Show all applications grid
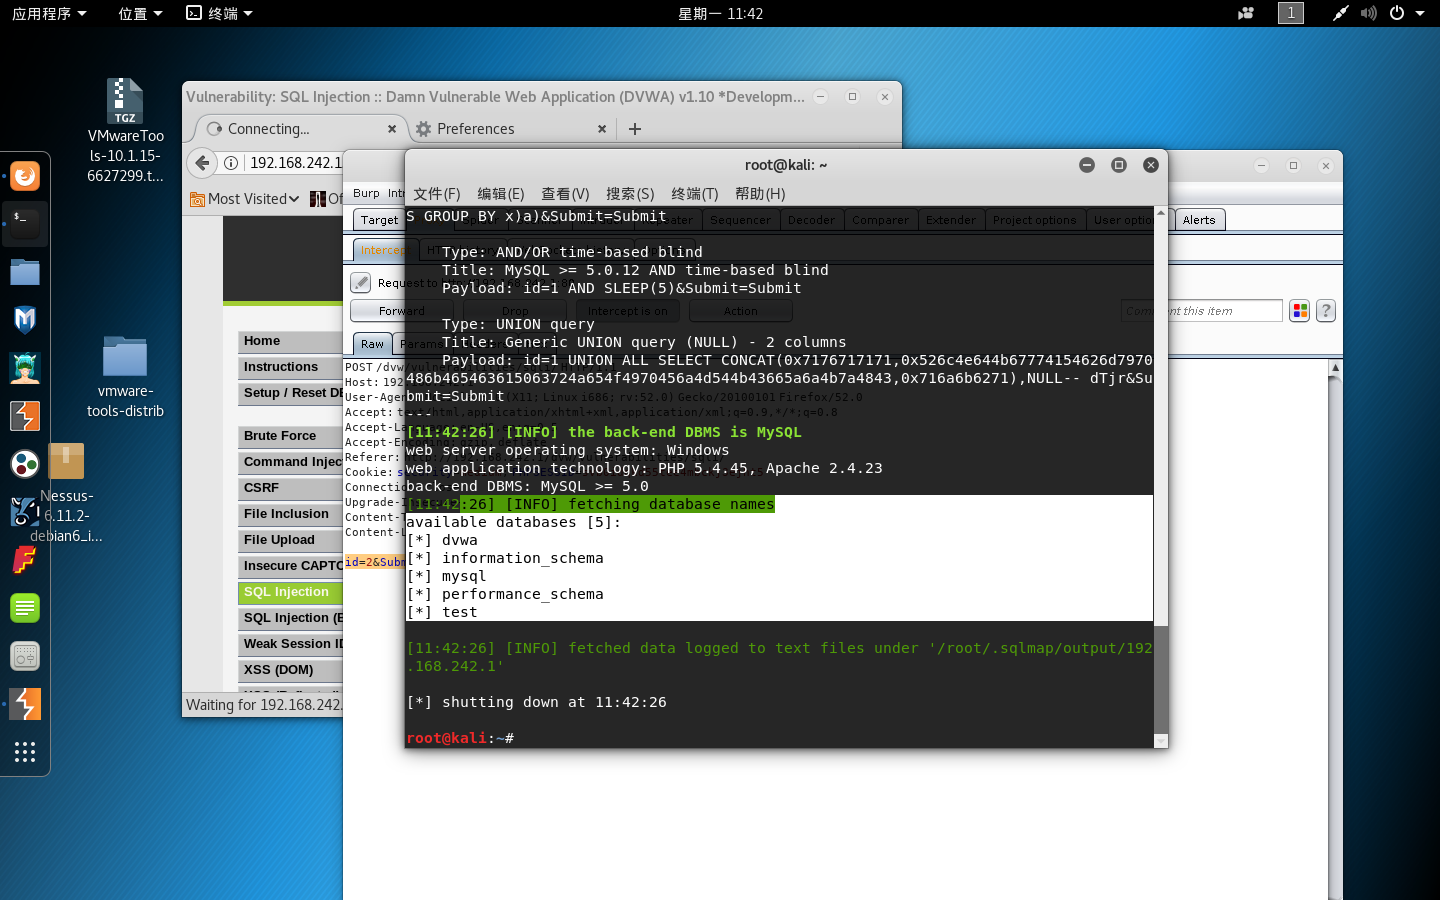The width and height of the screenshot is (1440, 900). point(25,752)
